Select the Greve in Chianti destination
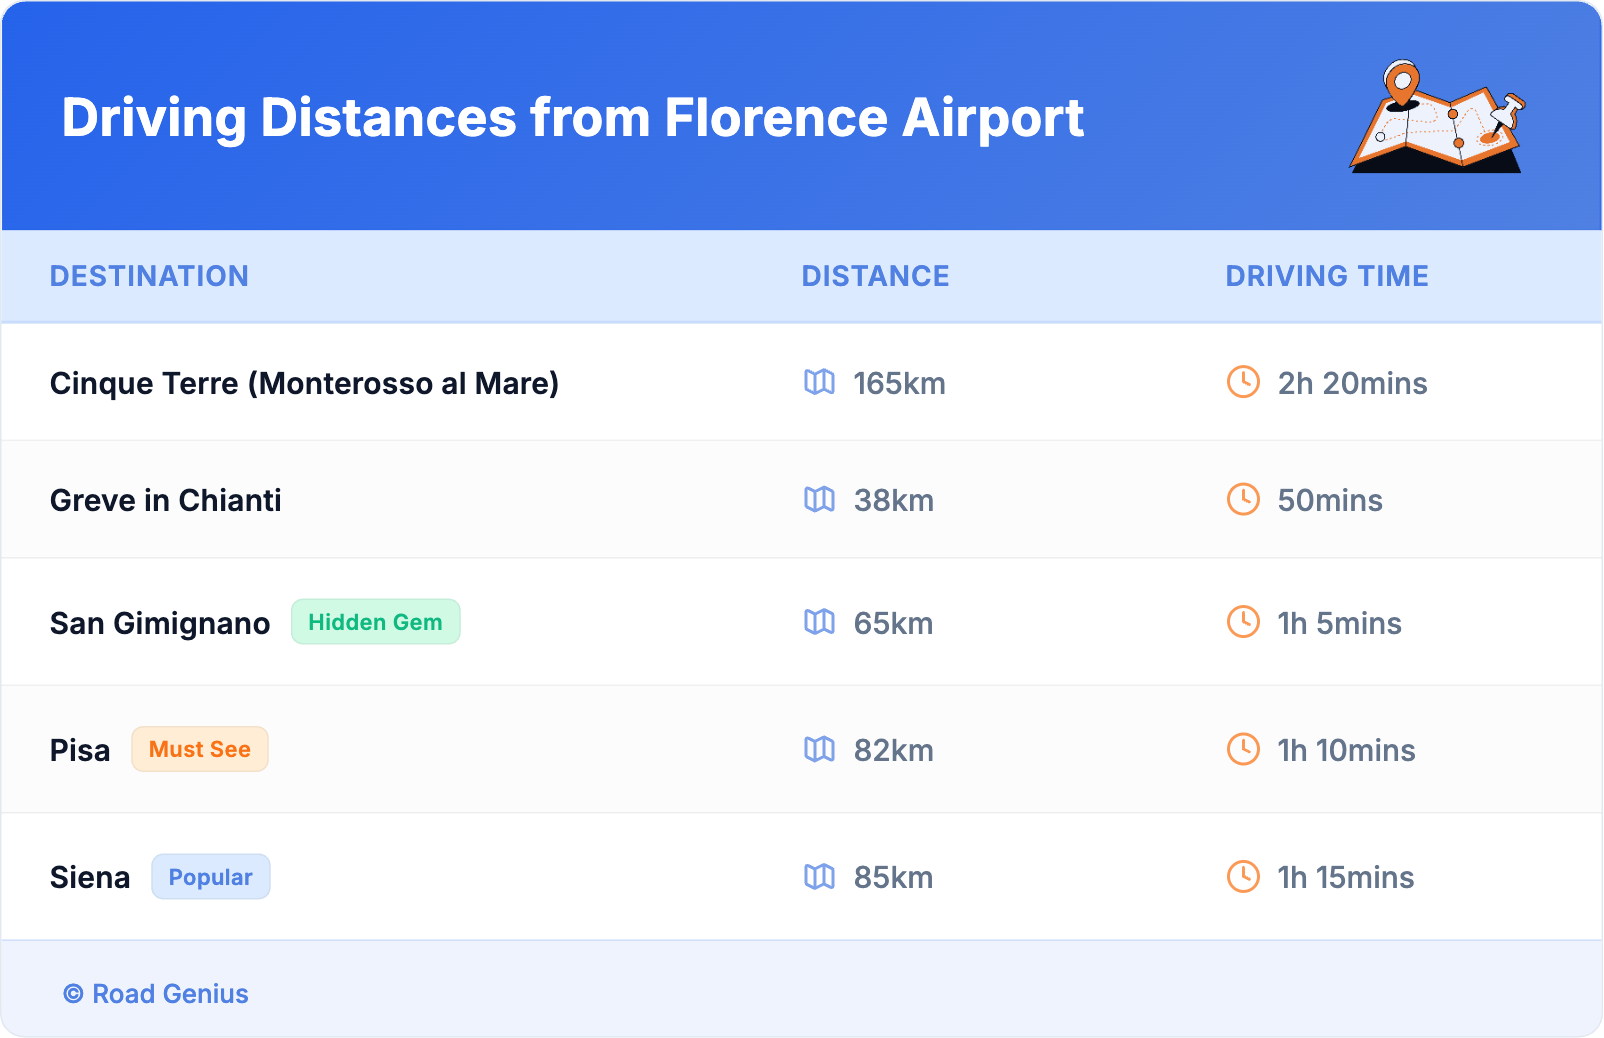1604x1038 pixels. point(166,500)
